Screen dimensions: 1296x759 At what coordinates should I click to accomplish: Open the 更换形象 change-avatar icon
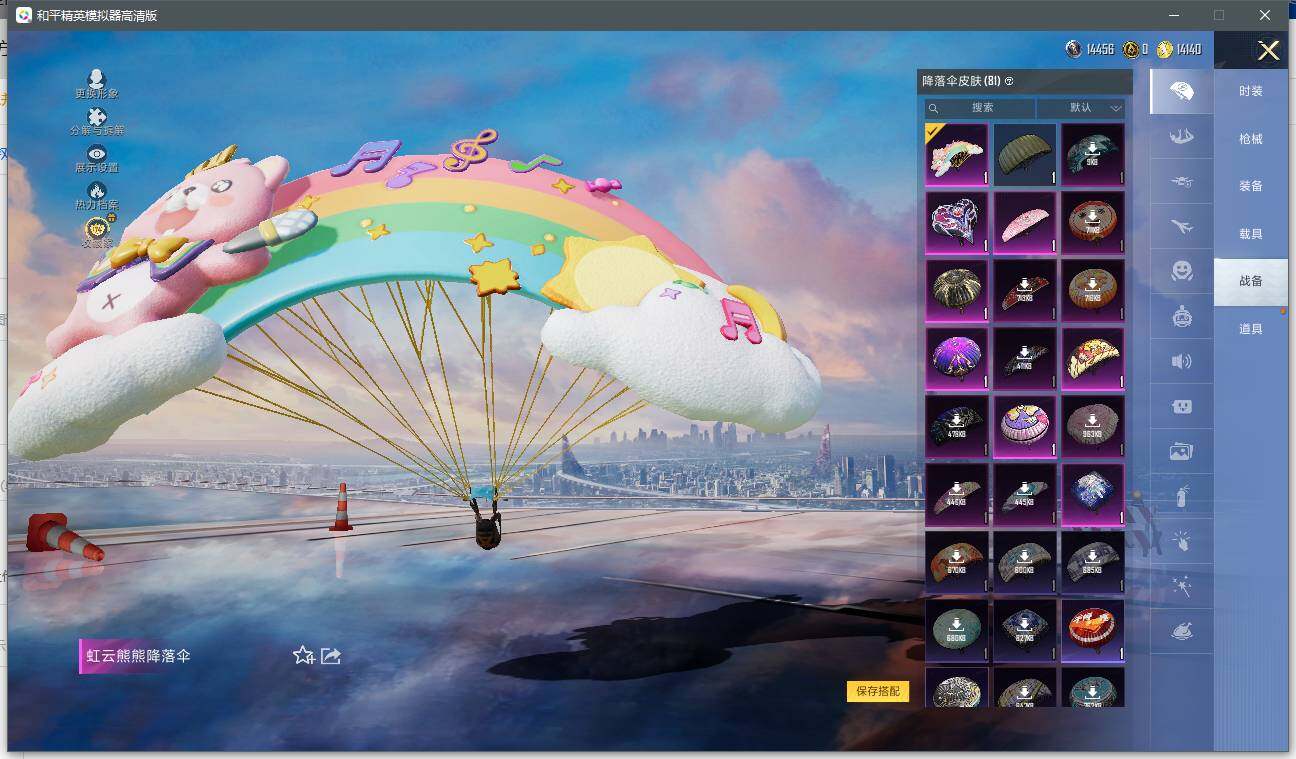click(x=96, y=78)
